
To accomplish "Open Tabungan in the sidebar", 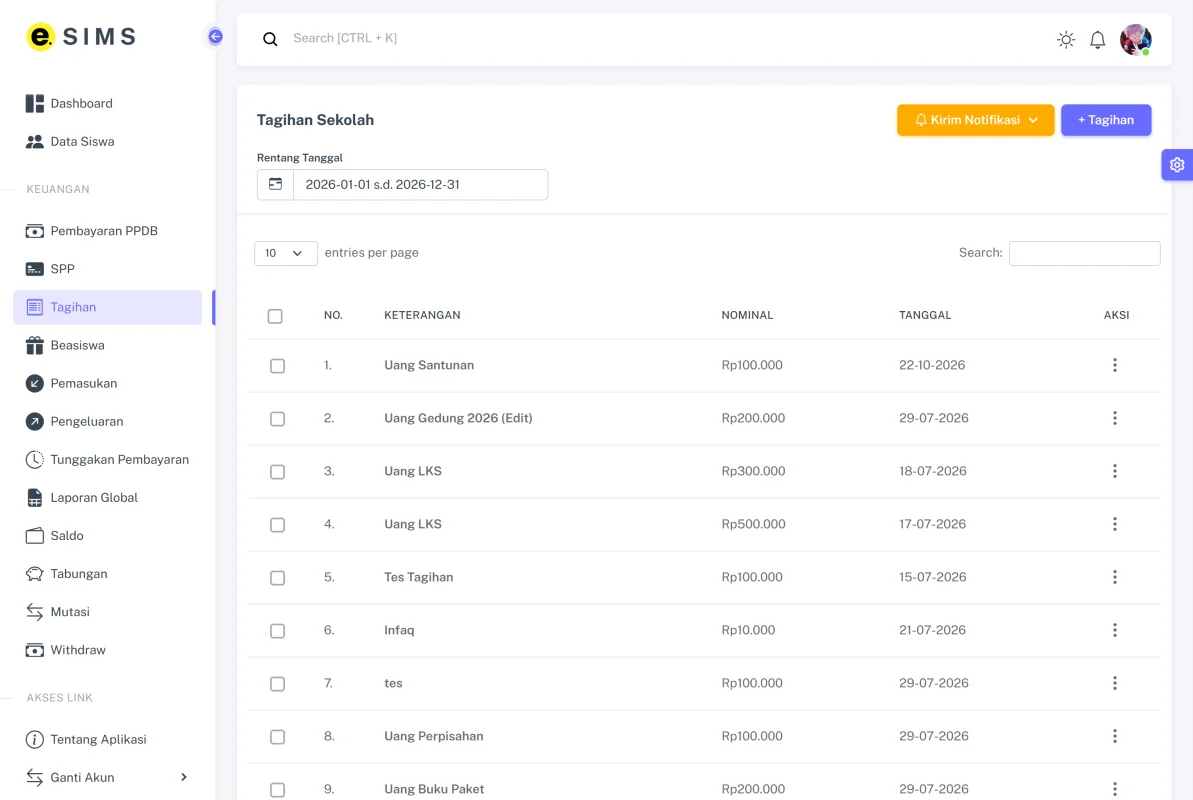I will 107,573.
